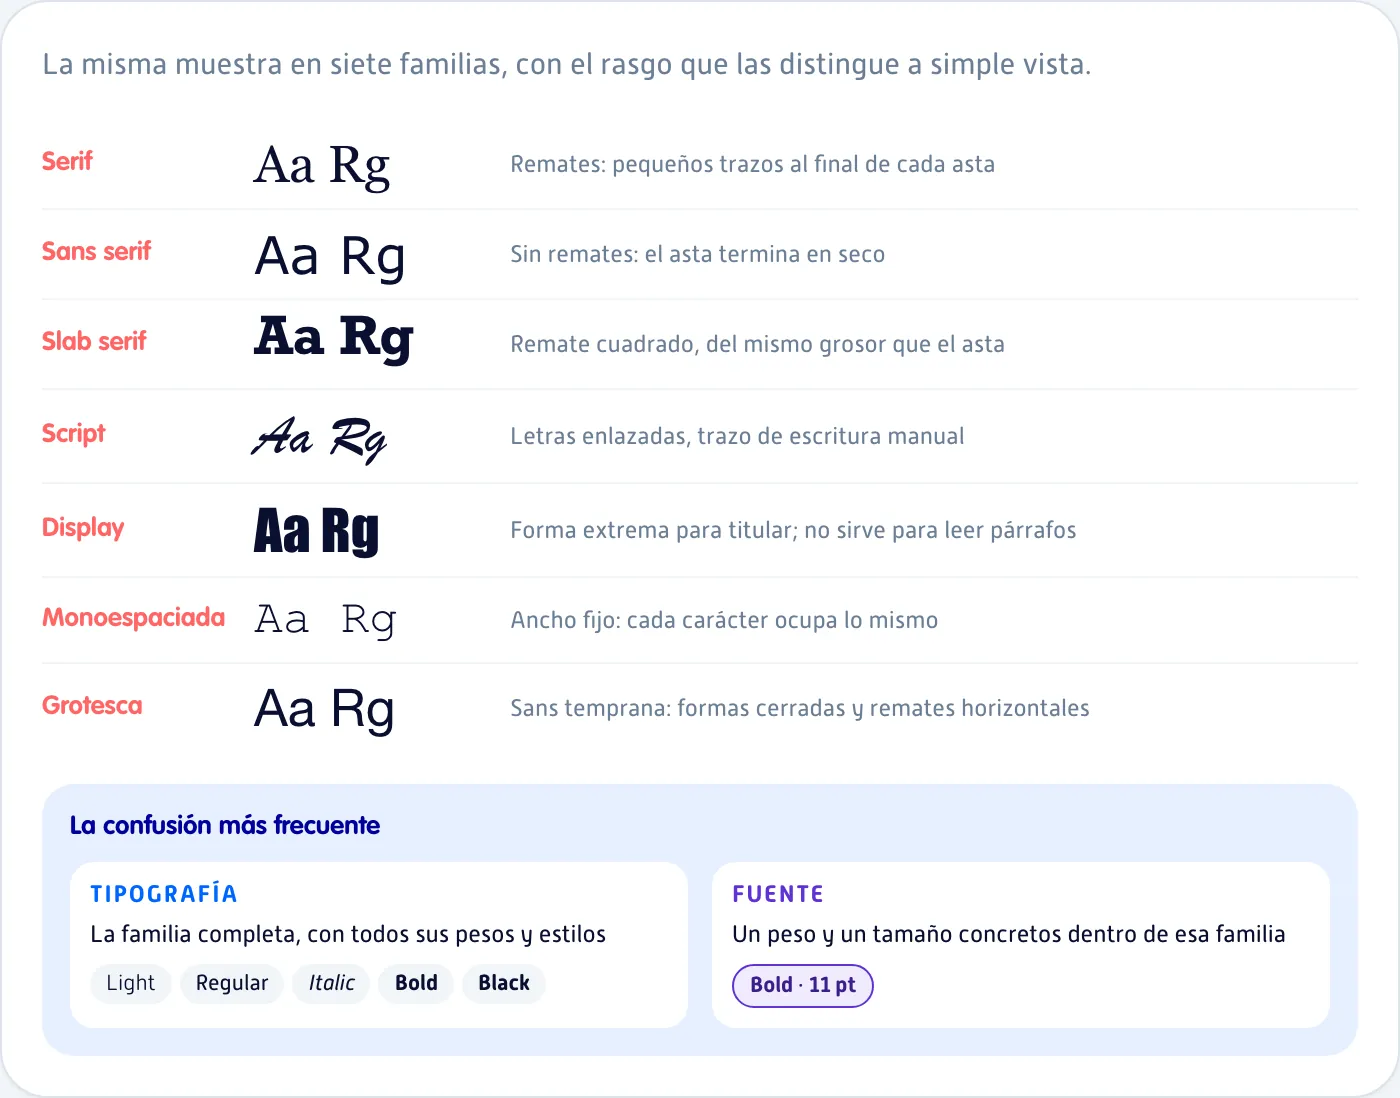Click 'La confusión más frecuente' heading
Viewport: 1400px width, 1098px height.
point(225,825)
